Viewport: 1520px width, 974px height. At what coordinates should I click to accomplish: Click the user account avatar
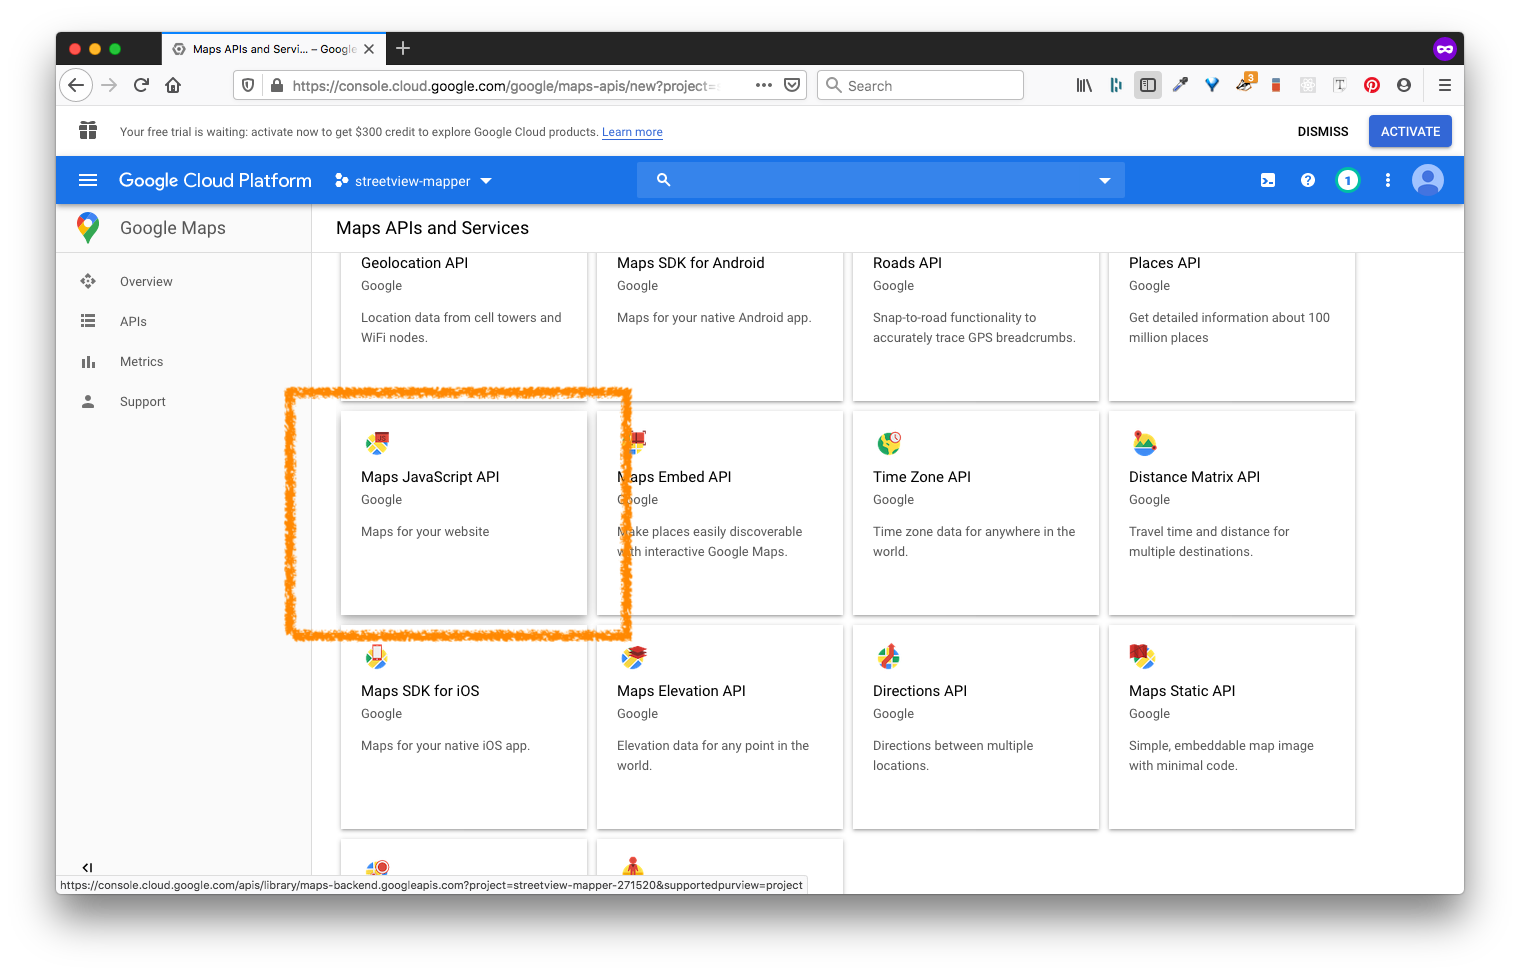[x=1427, y=180]
